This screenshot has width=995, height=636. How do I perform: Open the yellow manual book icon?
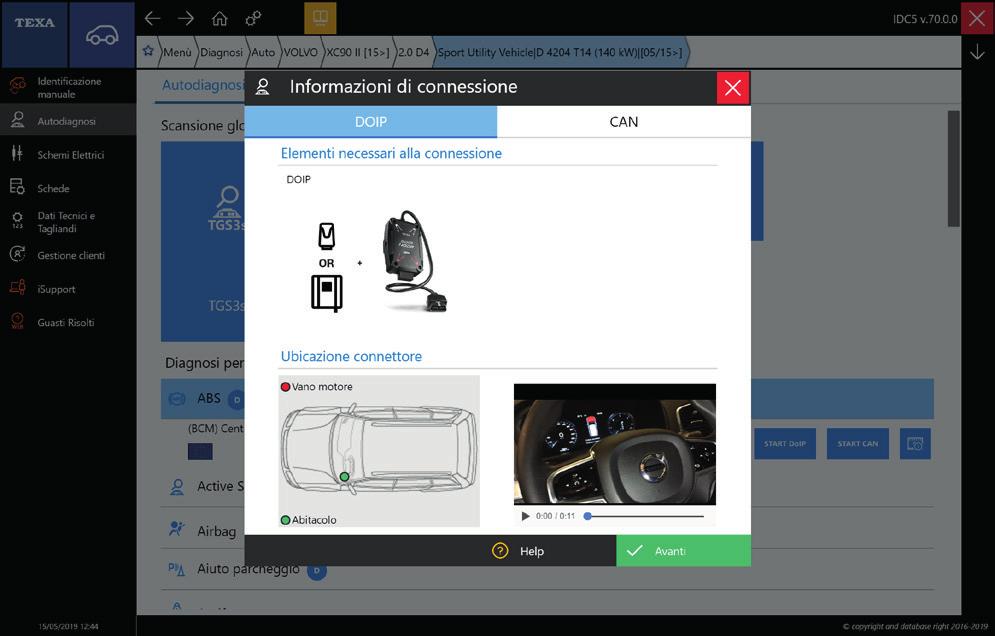(x=320, y=18)
